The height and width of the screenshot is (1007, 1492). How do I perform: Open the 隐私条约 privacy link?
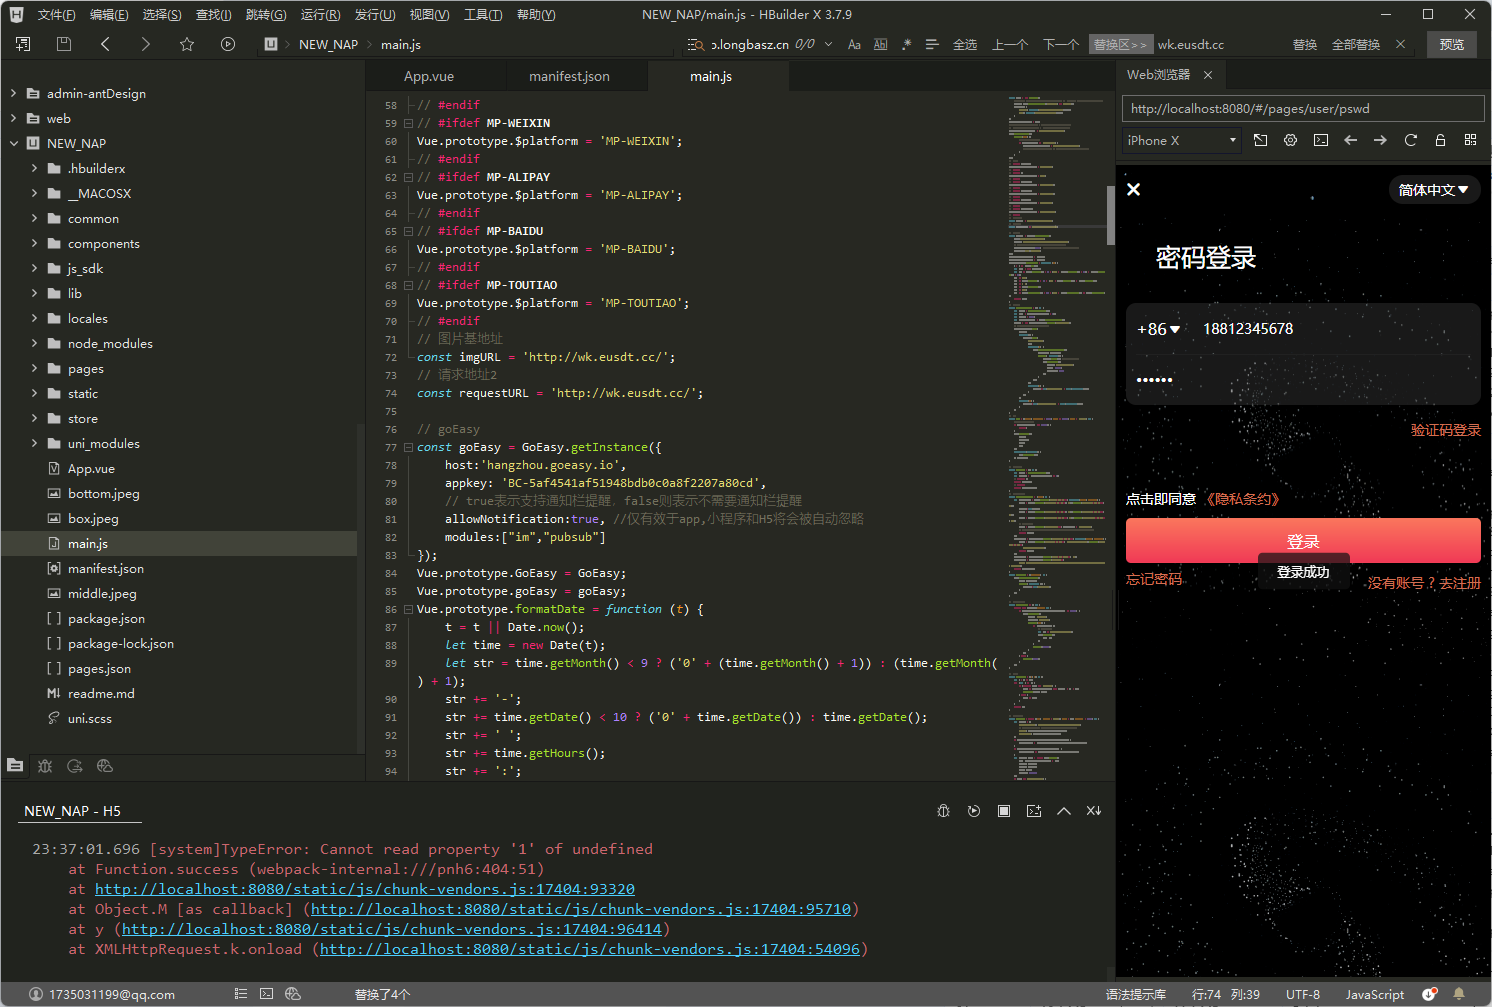[1242, 499]
